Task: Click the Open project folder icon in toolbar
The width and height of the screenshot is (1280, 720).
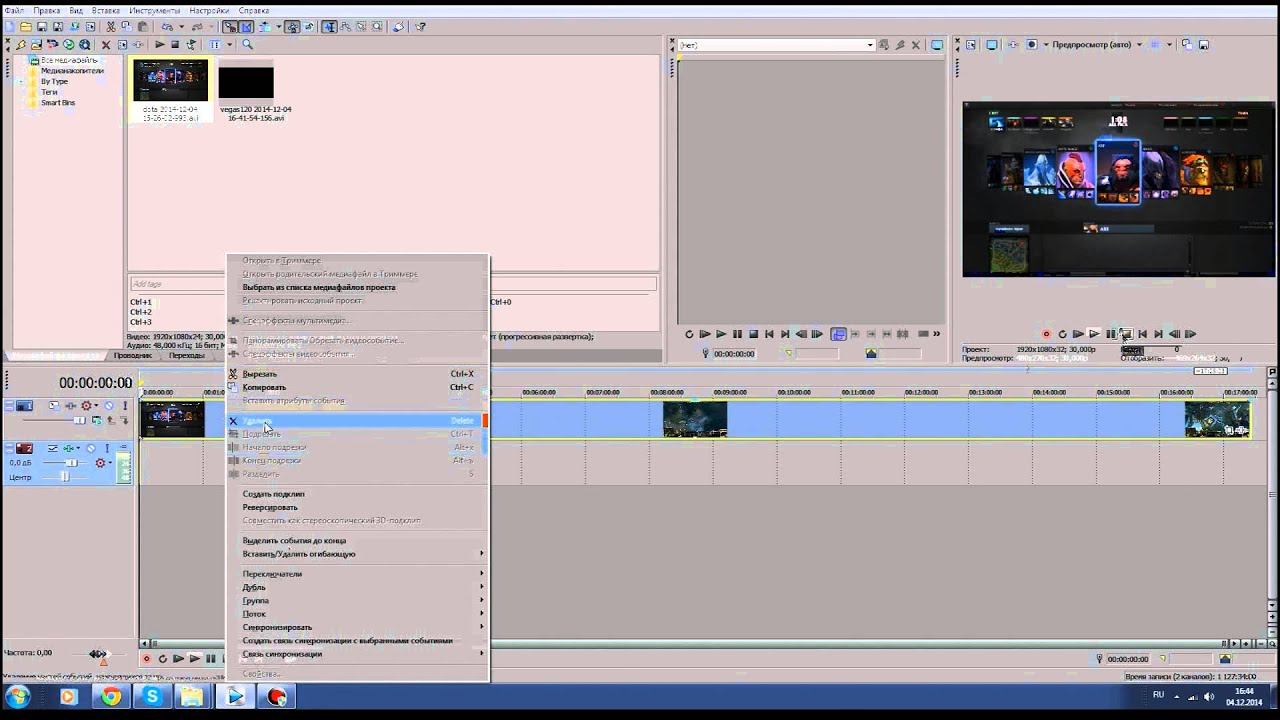Action: coord(25,27)
